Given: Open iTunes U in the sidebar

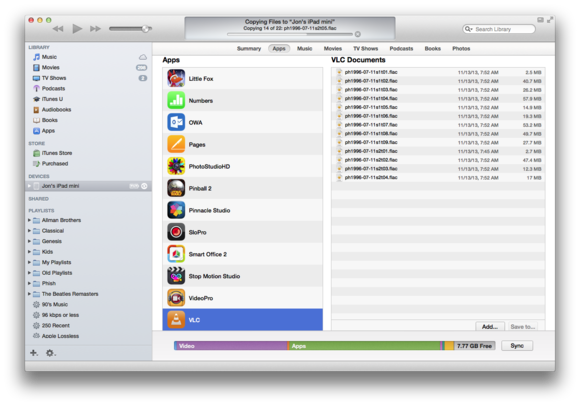Looking at the screenshot, I should click(x=52, y=99).
